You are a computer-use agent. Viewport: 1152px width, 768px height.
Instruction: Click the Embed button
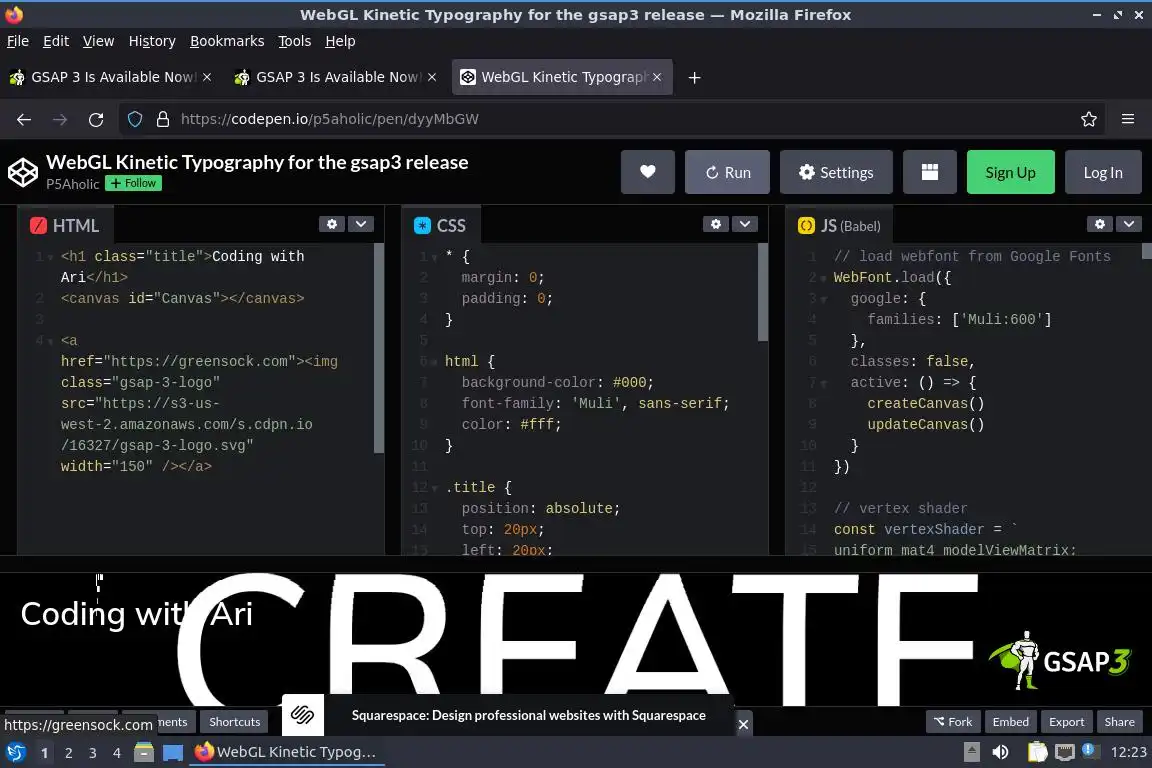(1010, 722)
